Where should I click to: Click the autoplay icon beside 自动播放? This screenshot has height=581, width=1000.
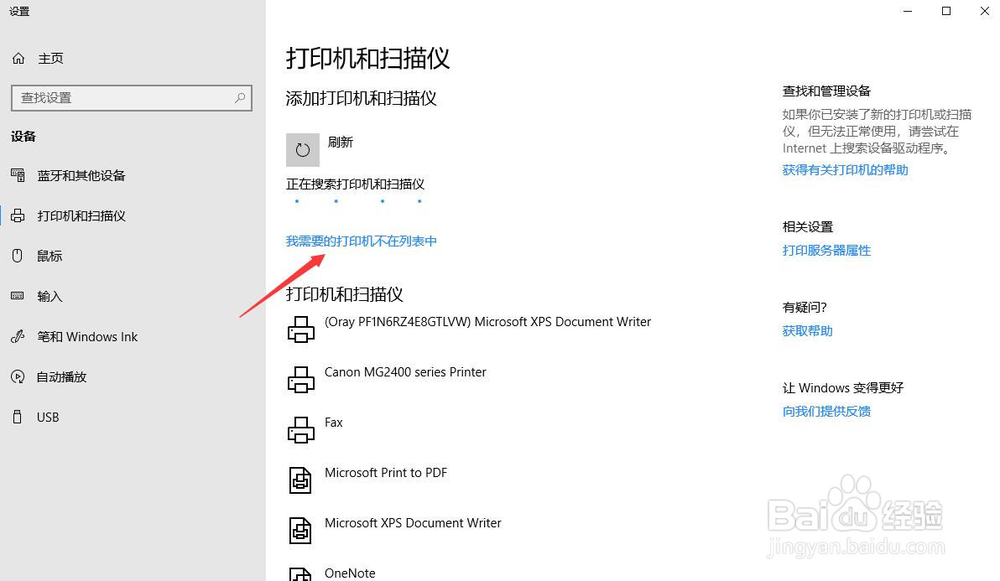pyautogui.click(x=18, y=376)
